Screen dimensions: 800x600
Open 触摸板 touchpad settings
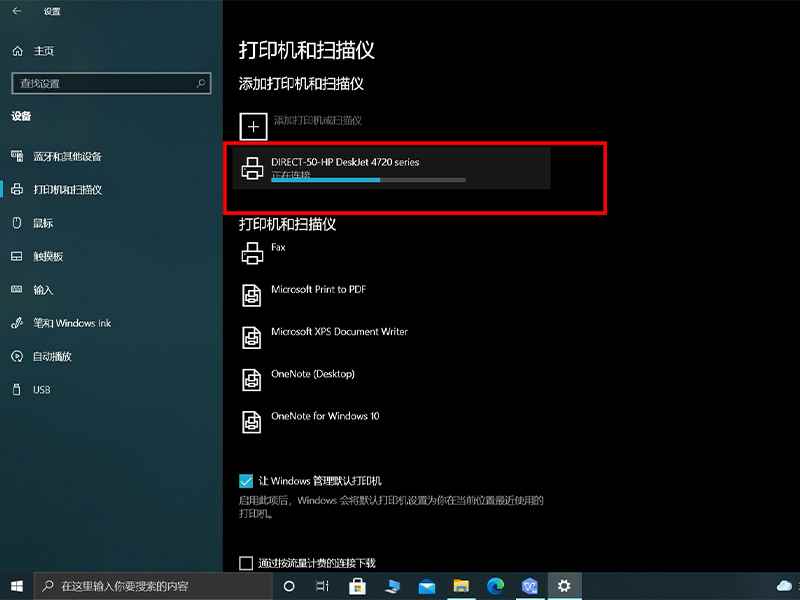click(x=48, y=257)
